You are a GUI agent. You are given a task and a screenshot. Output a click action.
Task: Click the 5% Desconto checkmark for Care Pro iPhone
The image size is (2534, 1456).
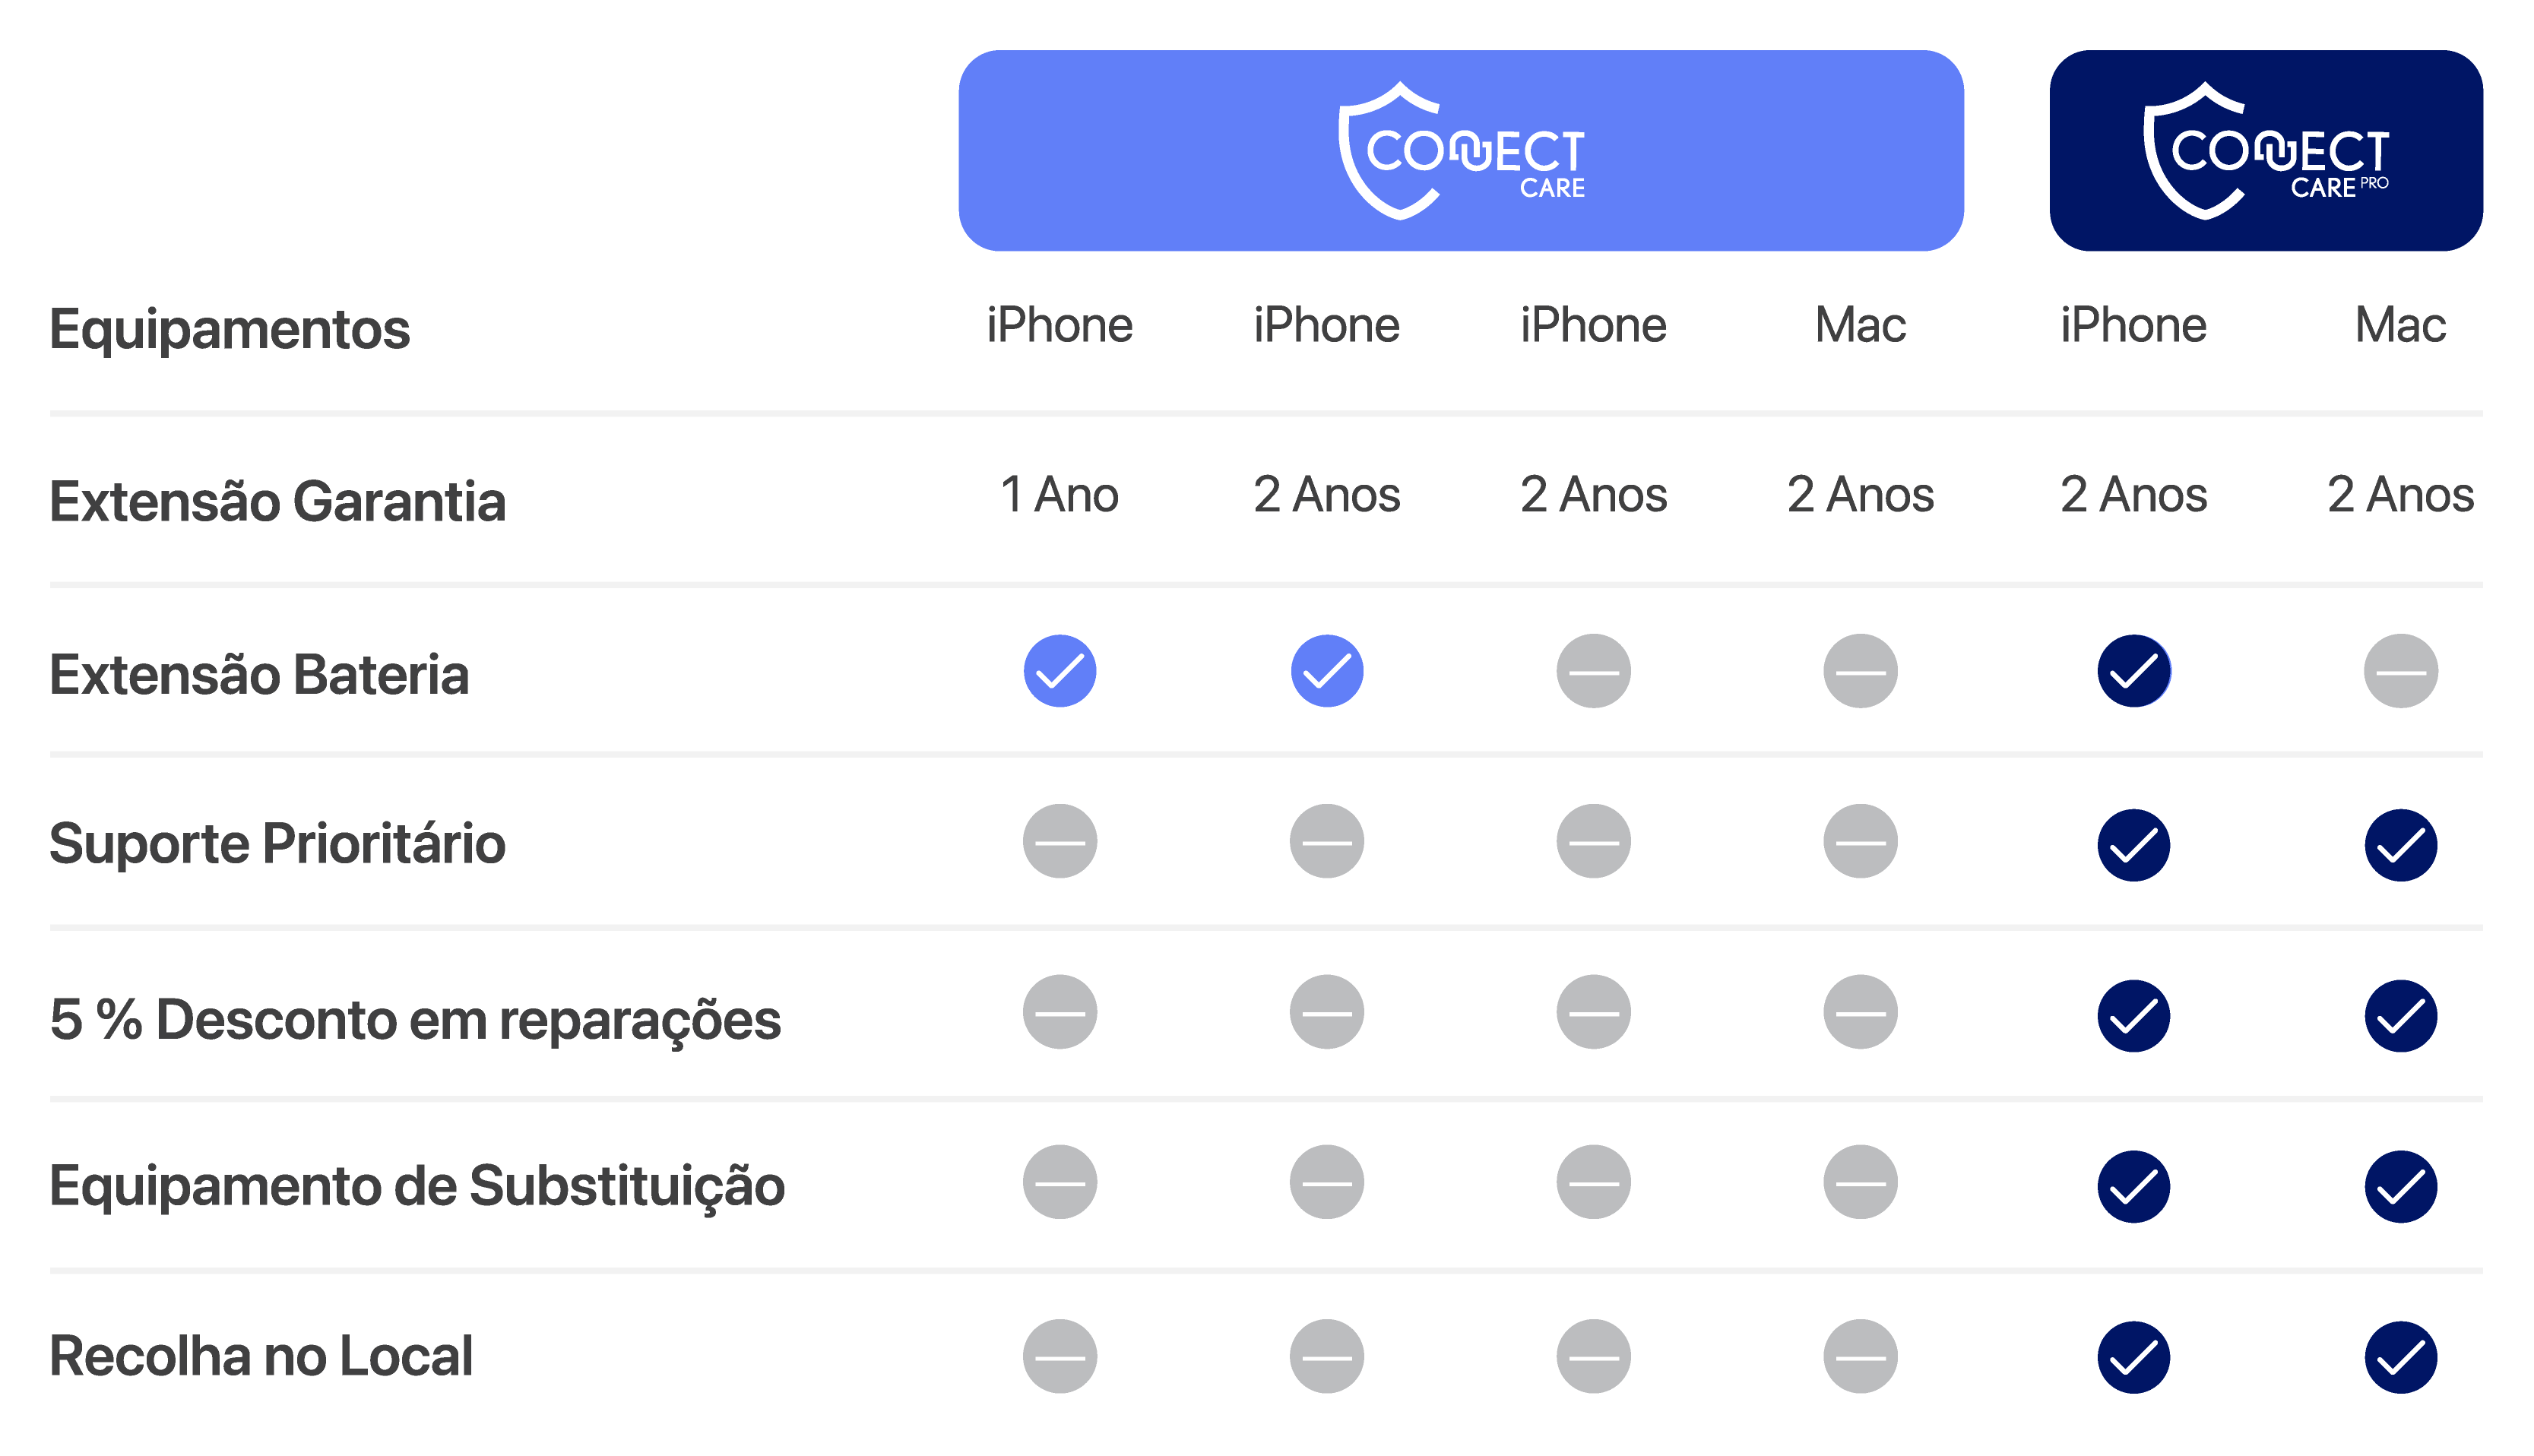(x=2133, y=1016)
